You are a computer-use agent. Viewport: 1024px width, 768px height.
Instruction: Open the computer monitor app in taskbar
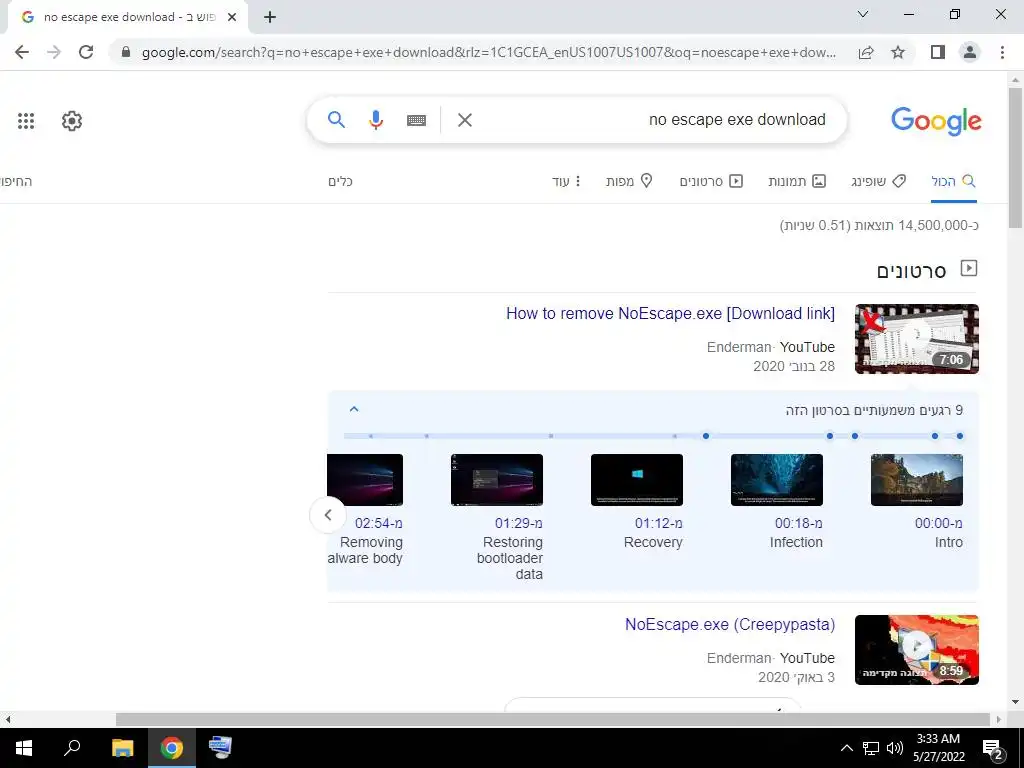click(x=220, y=748)
